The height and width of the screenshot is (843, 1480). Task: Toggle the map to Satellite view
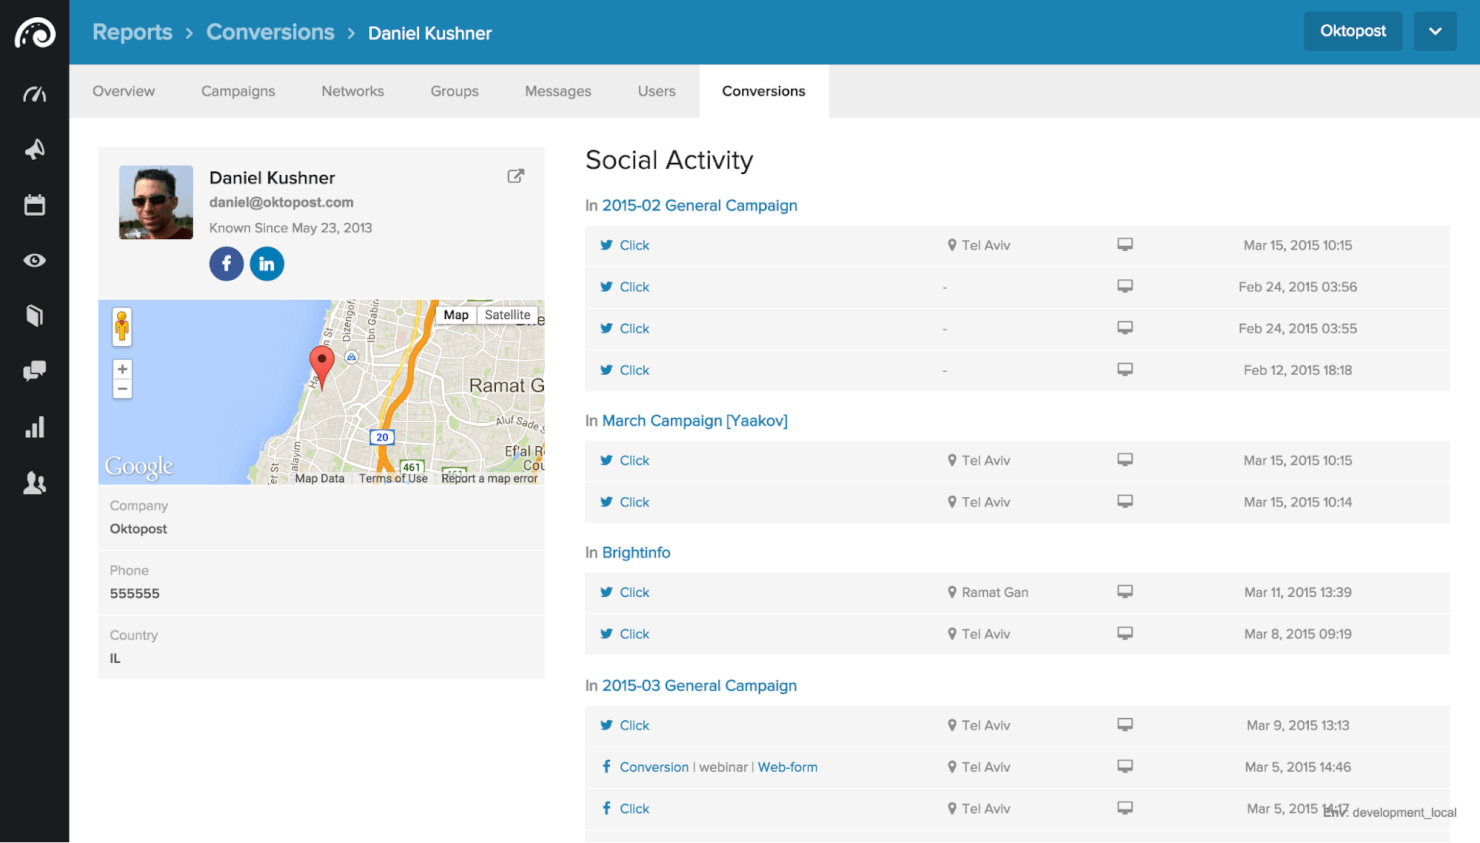click(508, 314)
